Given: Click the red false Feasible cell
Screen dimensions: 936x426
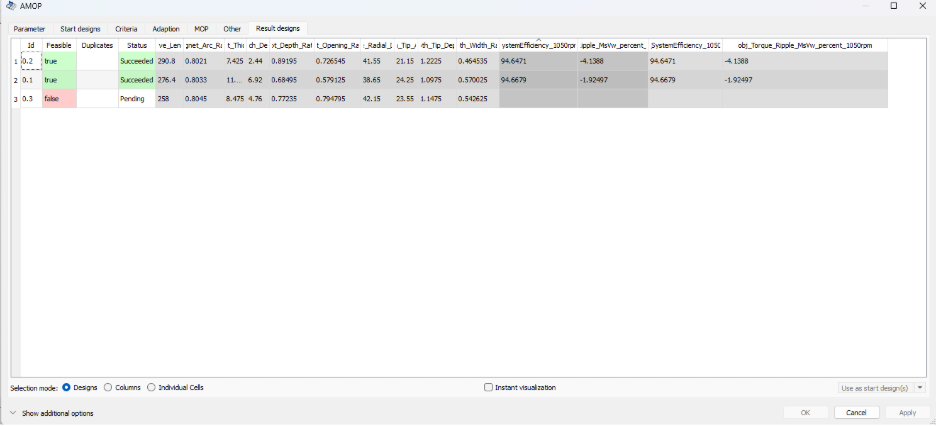Looking at the screenshot, I should [59, 99].
